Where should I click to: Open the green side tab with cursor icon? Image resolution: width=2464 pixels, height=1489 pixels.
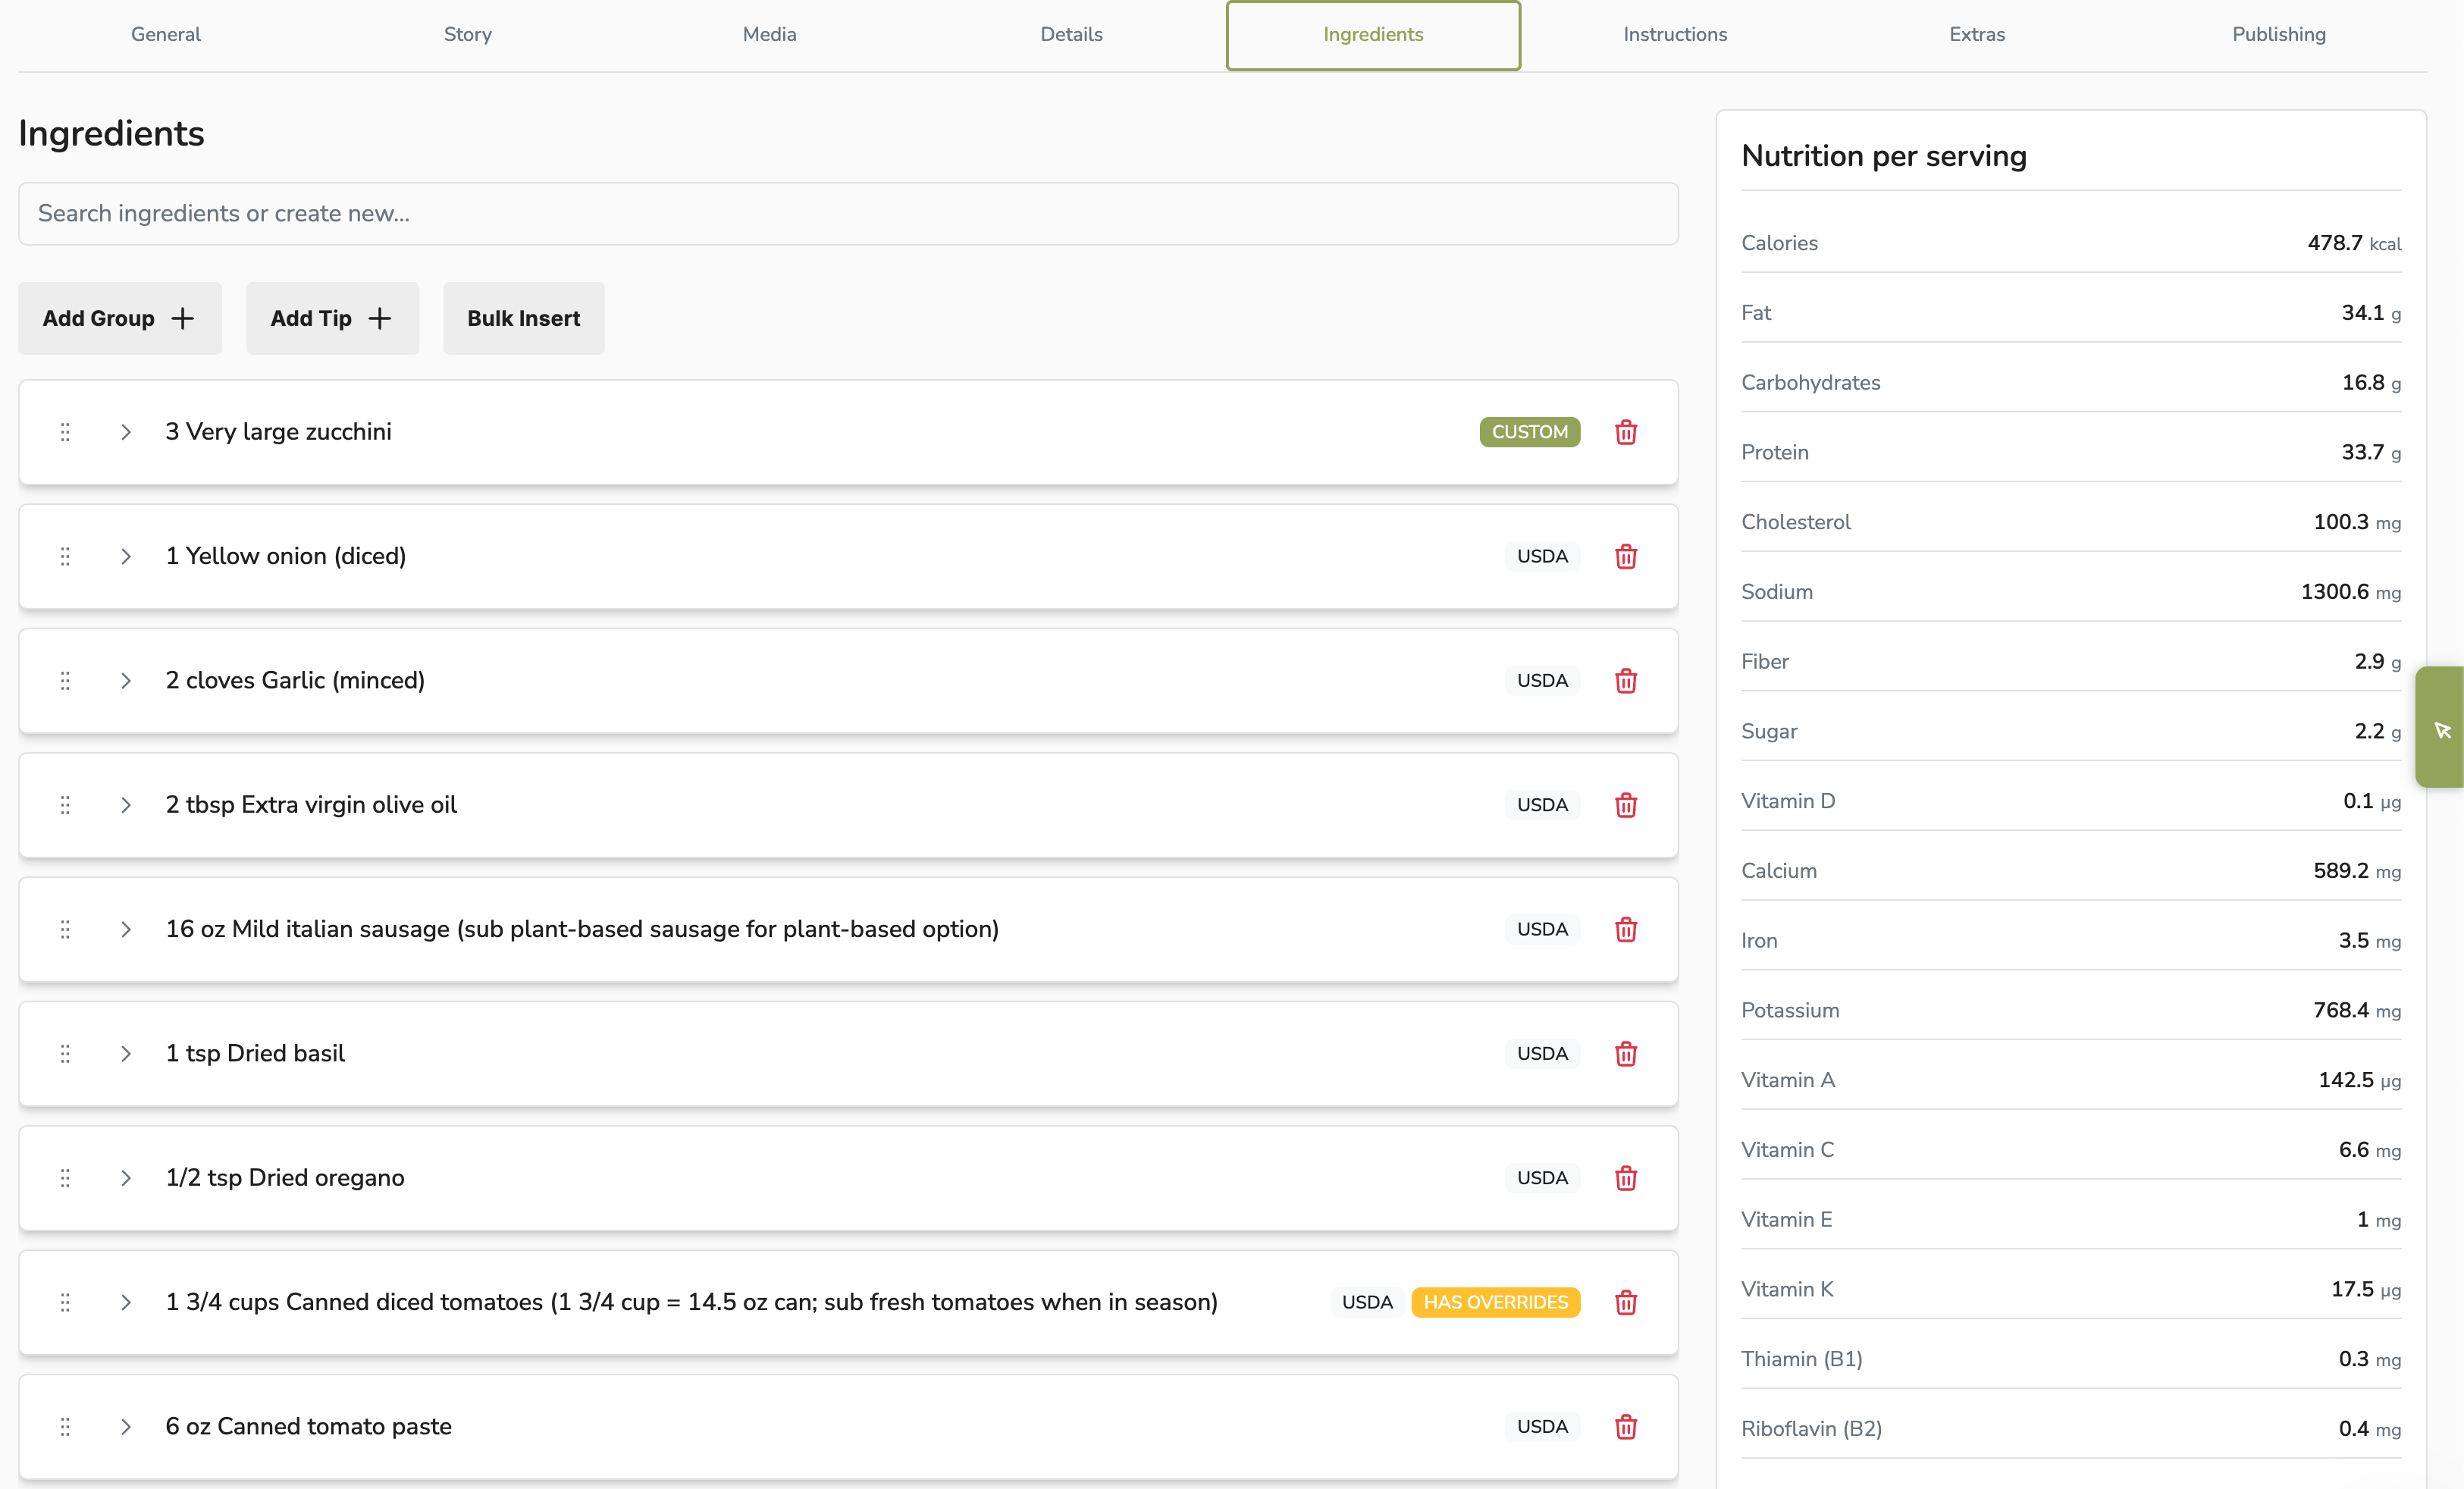[2440, 728]
